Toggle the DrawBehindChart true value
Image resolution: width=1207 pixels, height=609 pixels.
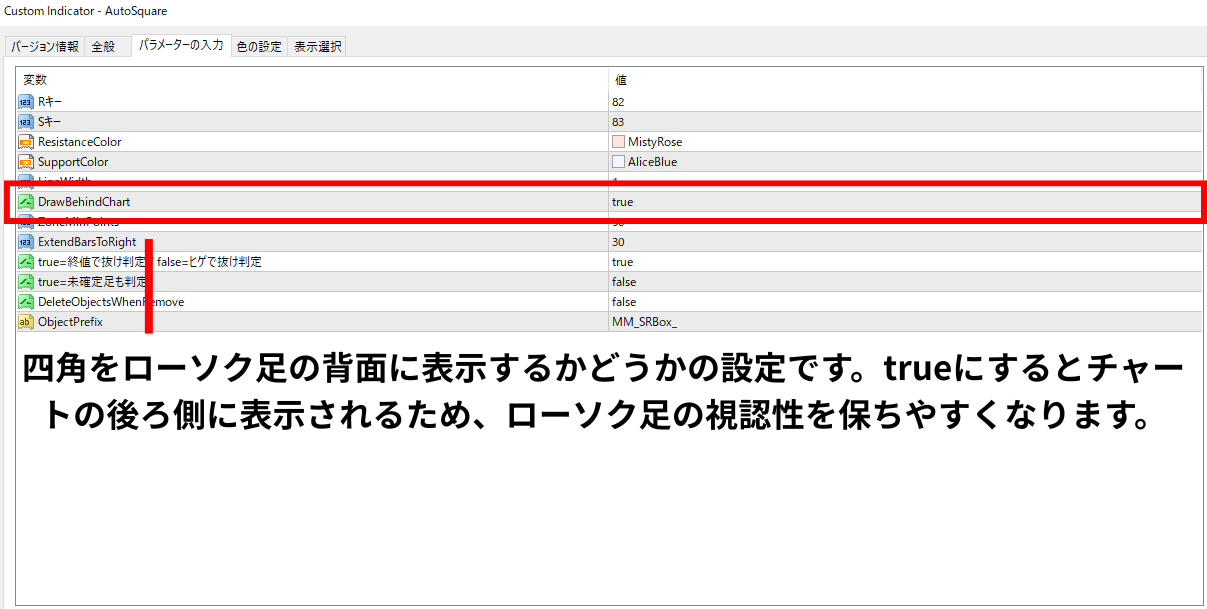click(905, 202)
